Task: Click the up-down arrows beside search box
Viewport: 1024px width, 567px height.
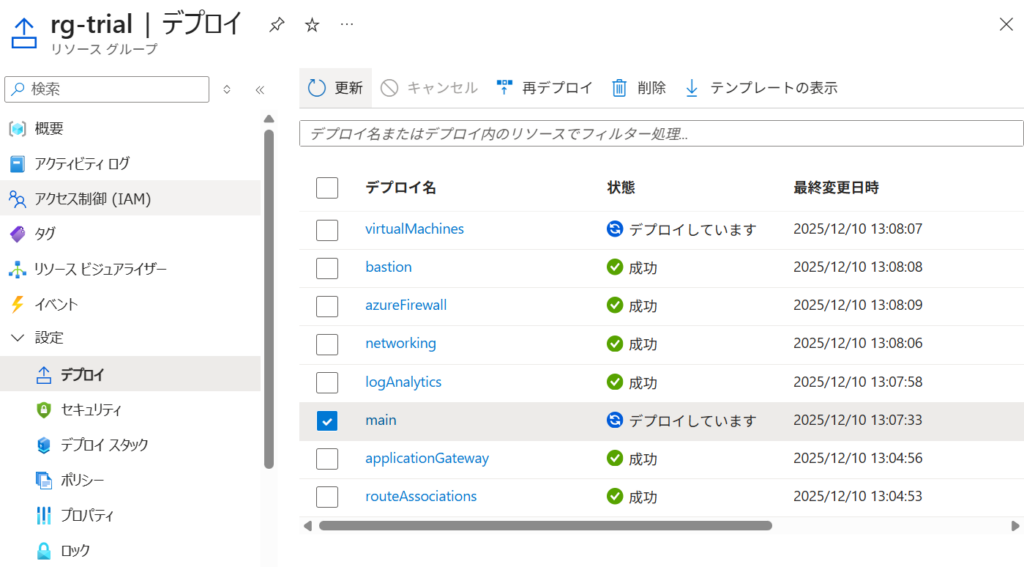Action: (227, 89)
